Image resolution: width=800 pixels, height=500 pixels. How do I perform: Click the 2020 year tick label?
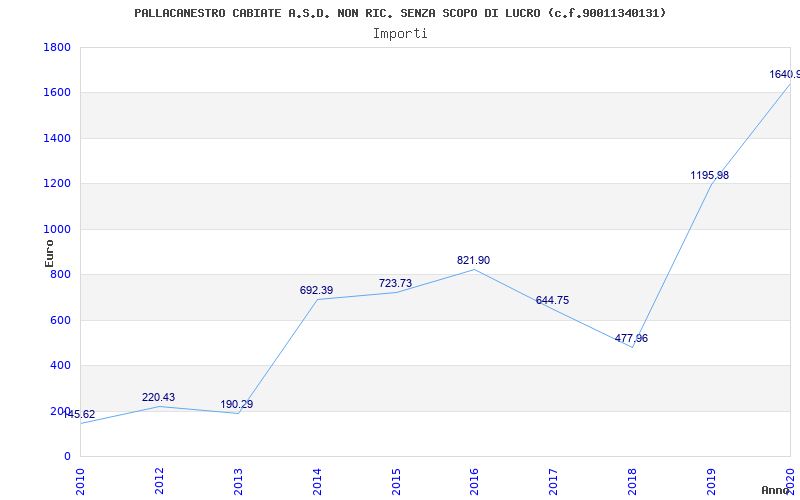coord(790,481)
